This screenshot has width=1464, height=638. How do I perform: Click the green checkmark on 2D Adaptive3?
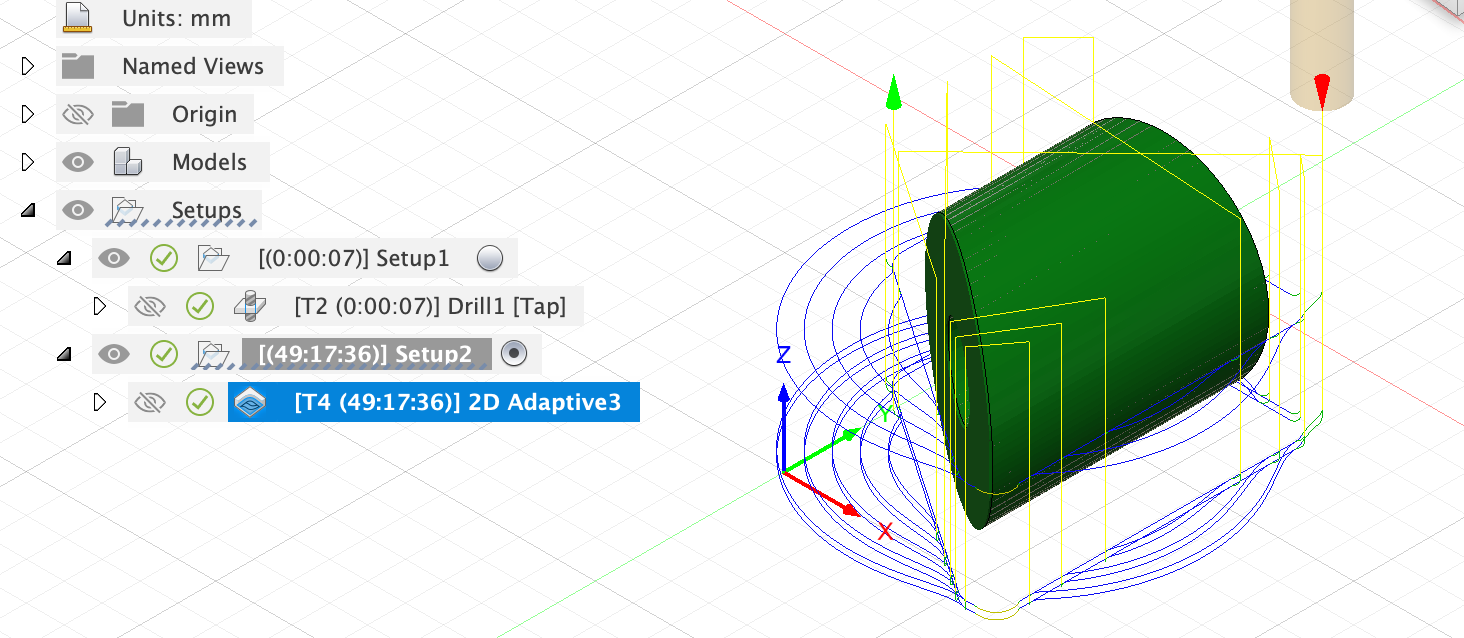[x=200, y=402]
